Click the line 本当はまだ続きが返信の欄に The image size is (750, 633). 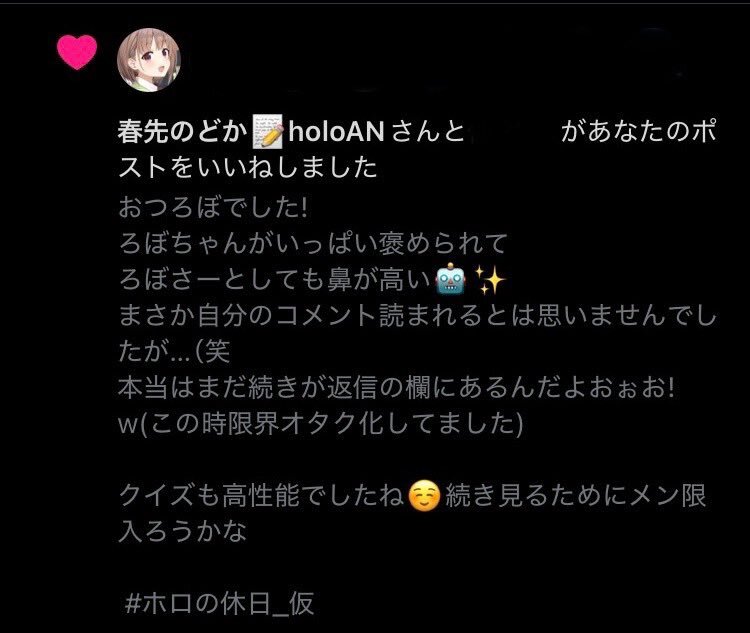tap(397, 388)
